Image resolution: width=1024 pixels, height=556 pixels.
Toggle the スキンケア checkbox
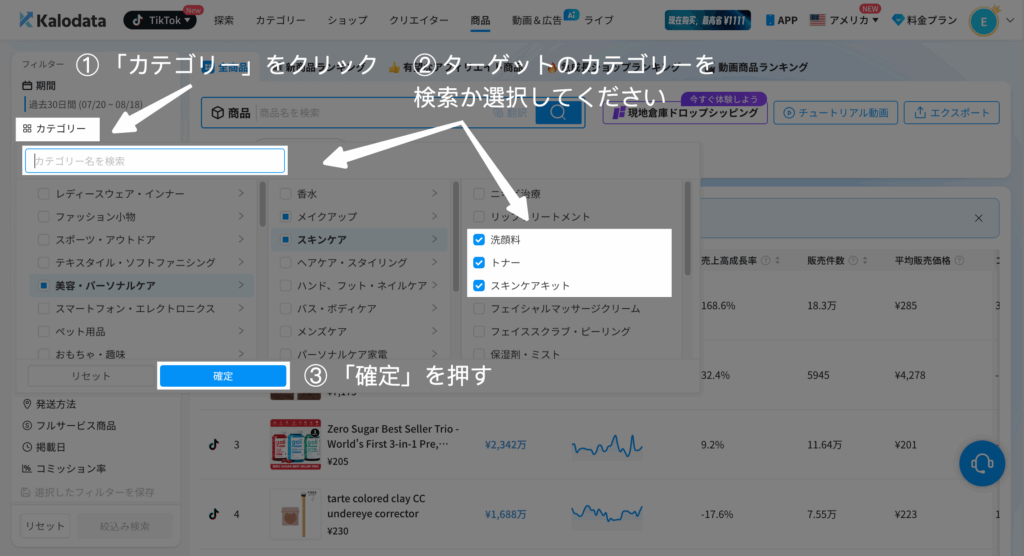pyautogui.click(x=285, y=240)
